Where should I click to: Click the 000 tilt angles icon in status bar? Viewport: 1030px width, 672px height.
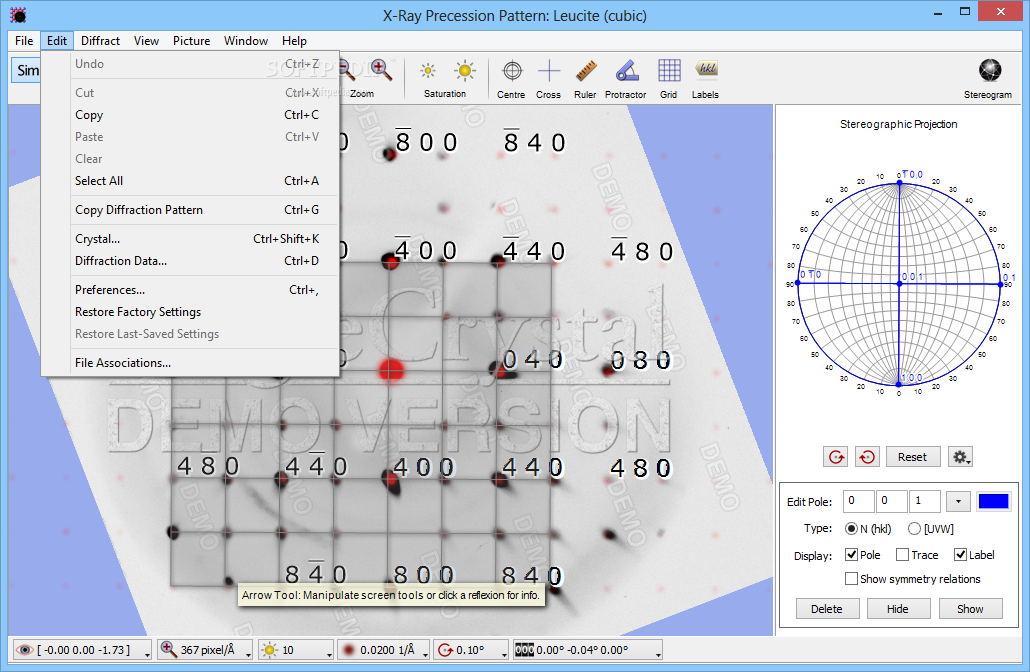(524, 650)
